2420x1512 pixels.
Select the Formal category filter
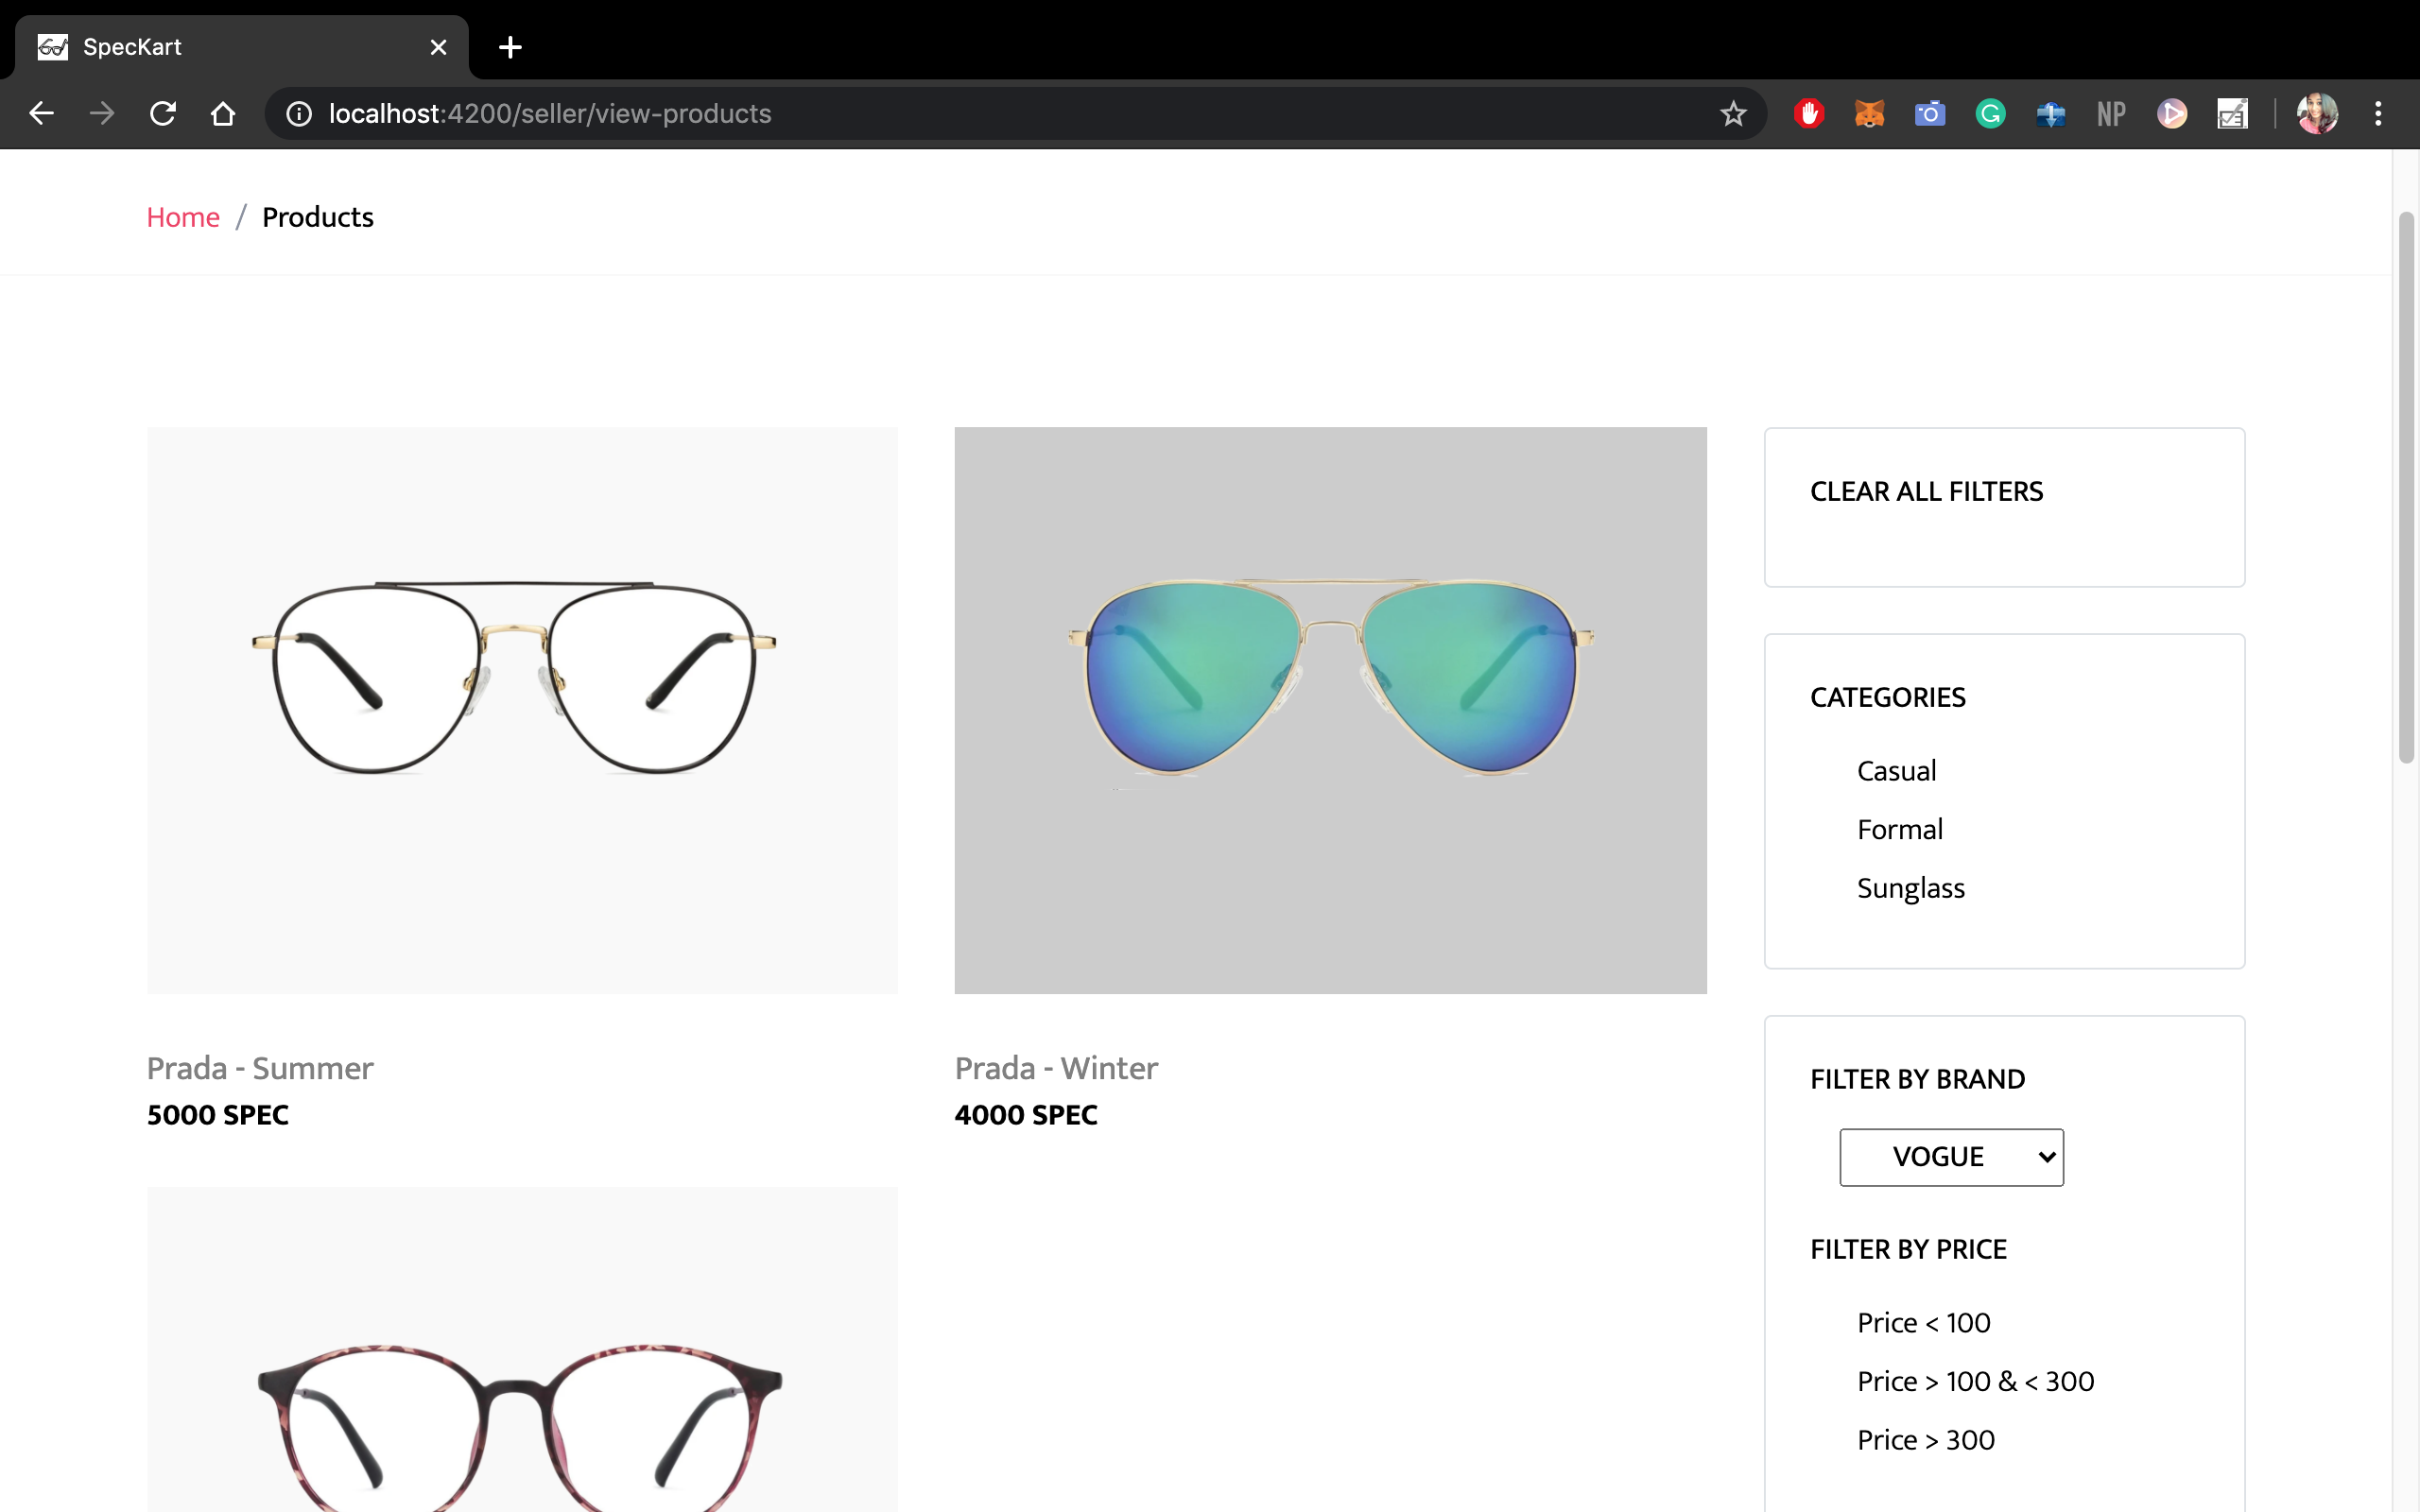pyautogui.click(x=1899, y=829)
